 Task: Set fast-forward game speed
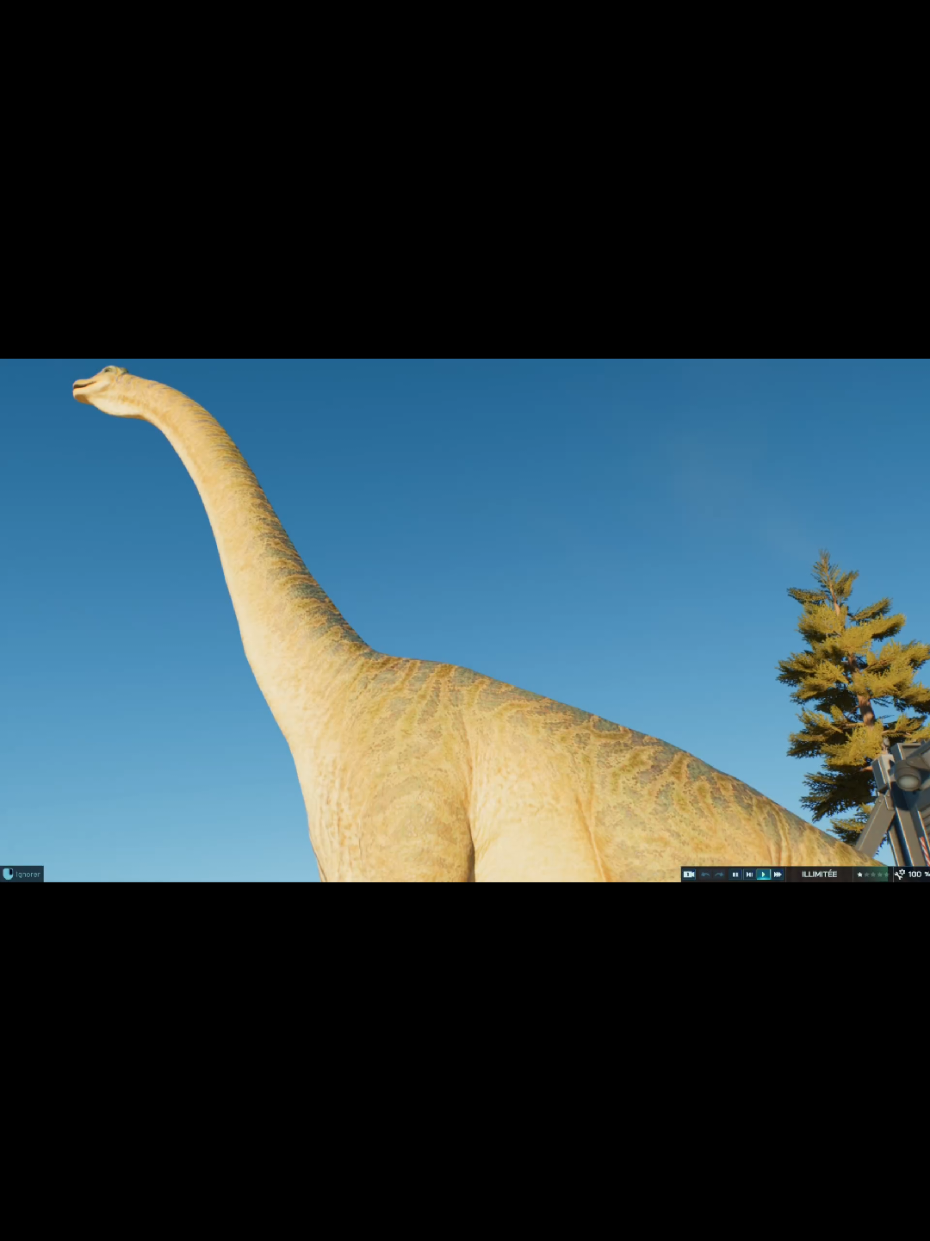pos(777,874)
